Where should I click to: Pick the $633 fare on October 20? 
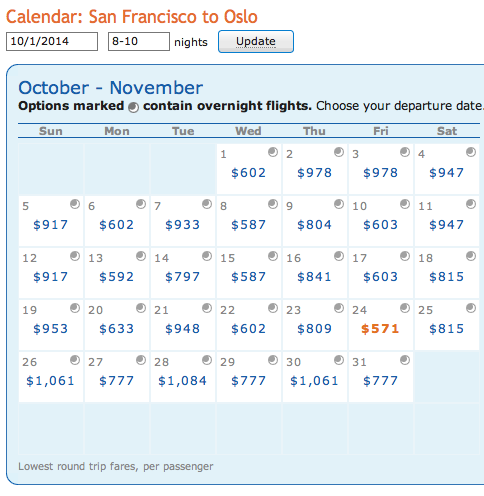[x=116, y=329]
